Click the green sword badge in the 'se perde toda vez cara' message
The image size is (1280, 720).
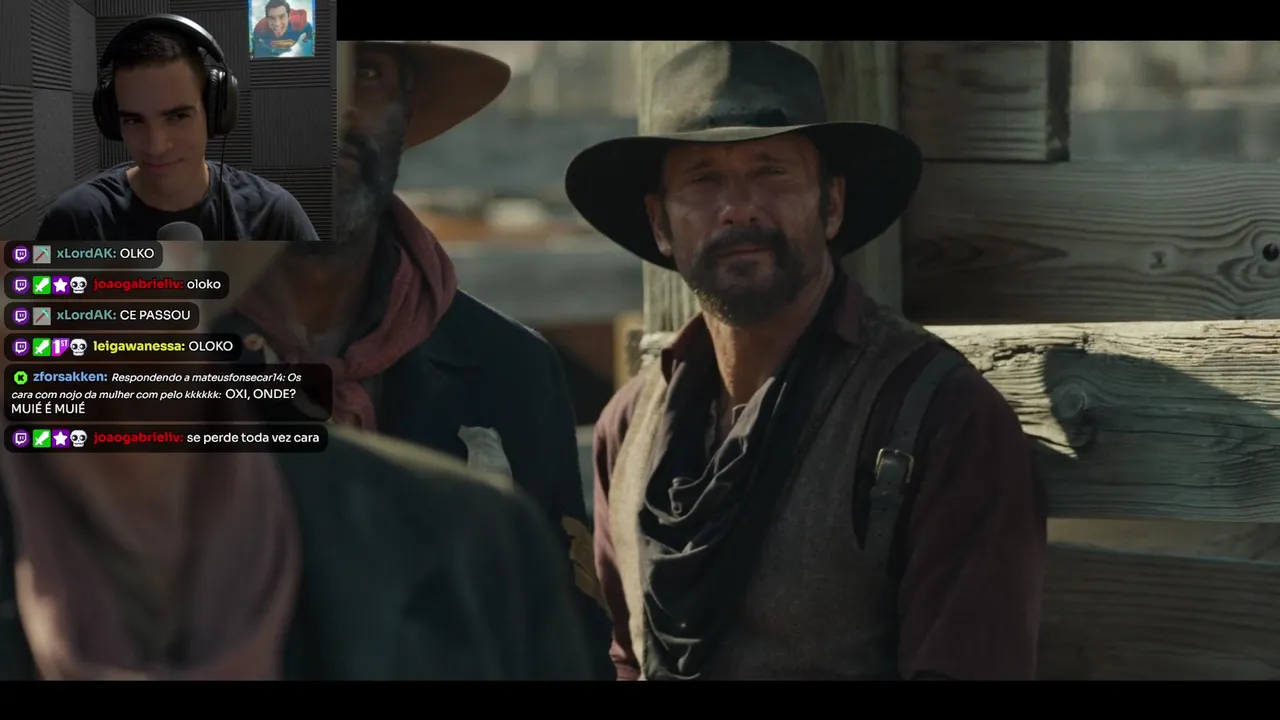[x=41, y=438]
